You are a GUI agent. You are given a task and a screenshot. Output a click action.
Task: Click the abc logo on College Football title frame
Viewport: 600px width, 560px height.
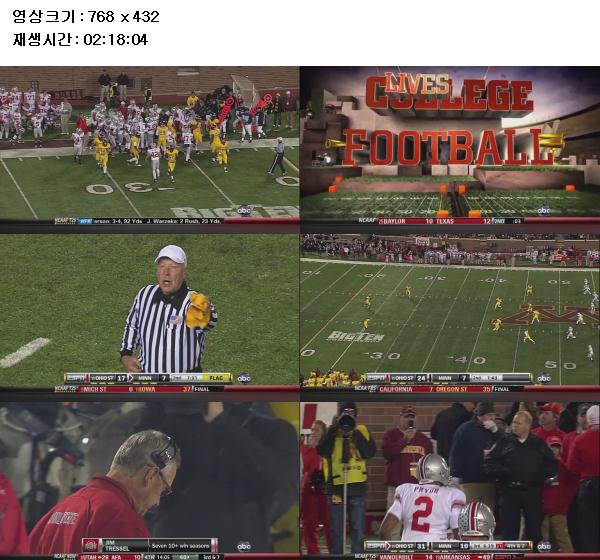pyautogui.click(x=544, y=210)
